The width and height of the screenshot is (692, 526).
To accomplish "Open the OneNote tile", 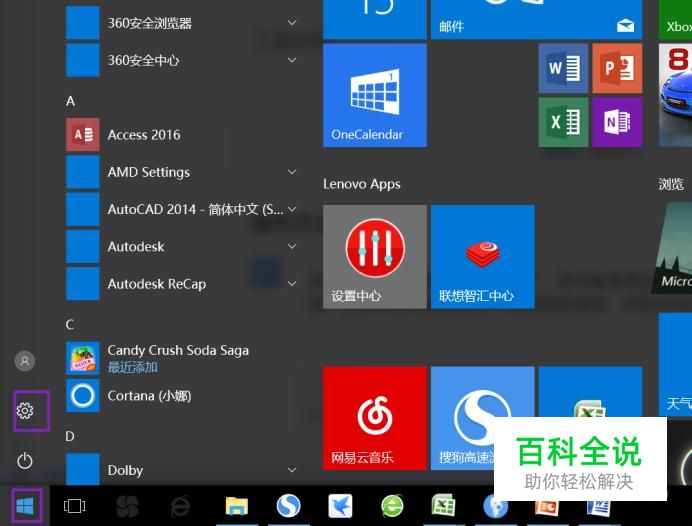I will click(x=617, y=122).
